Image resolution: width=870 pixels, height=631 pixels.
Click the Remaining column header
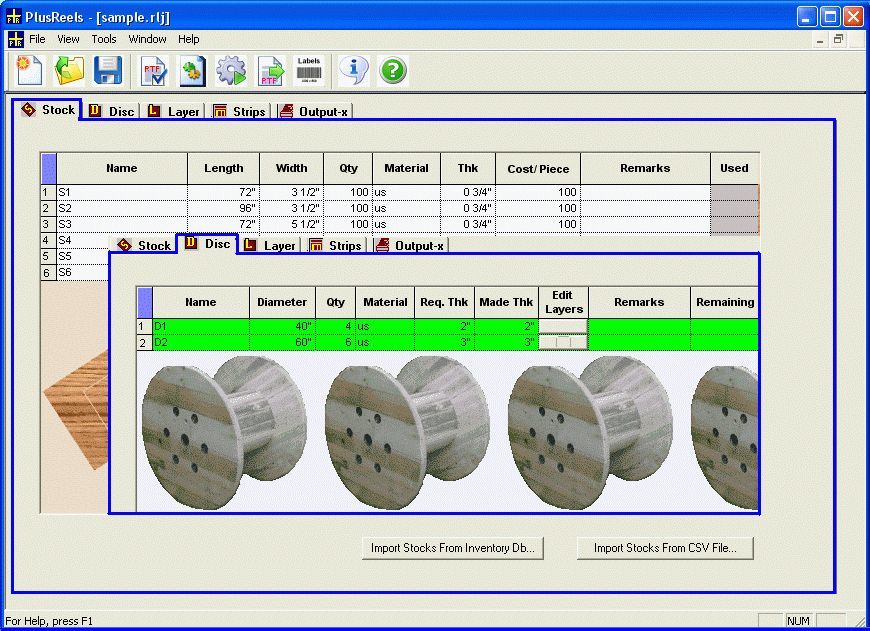click(x=725, y=302)
